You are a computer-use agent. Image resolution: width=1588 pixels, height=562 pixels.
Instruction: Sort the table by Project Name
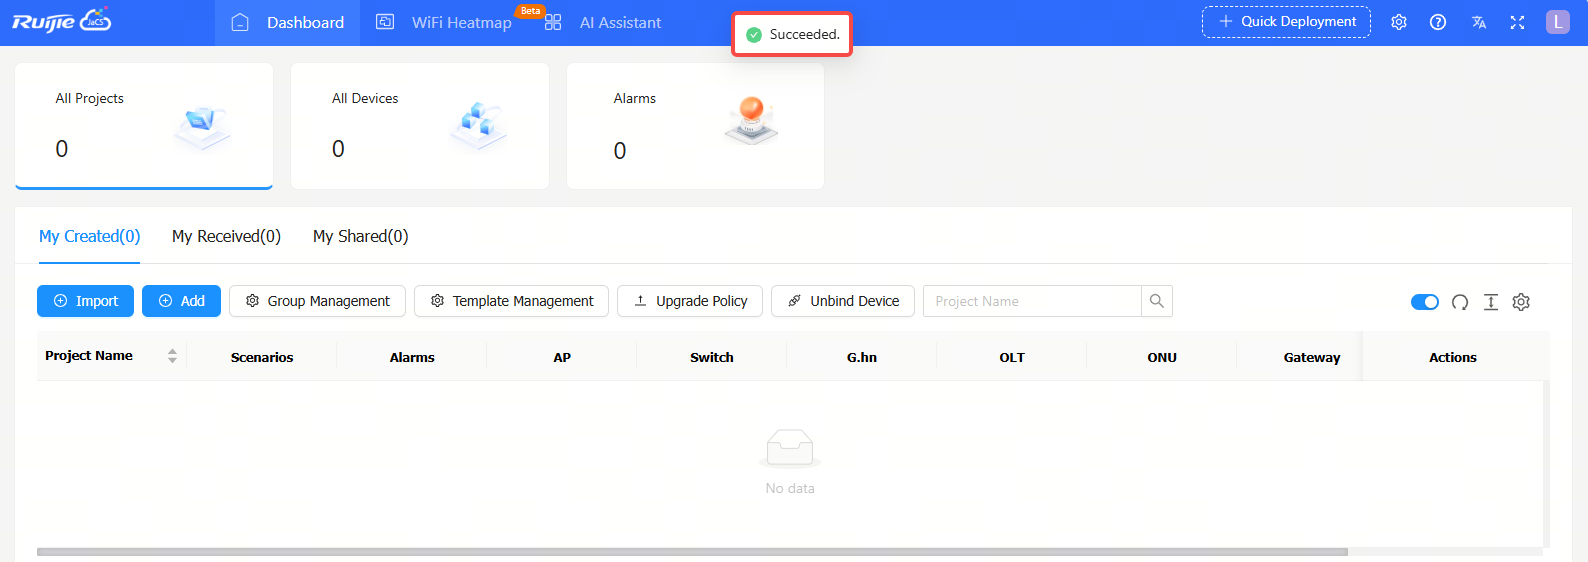click(172, 356)
